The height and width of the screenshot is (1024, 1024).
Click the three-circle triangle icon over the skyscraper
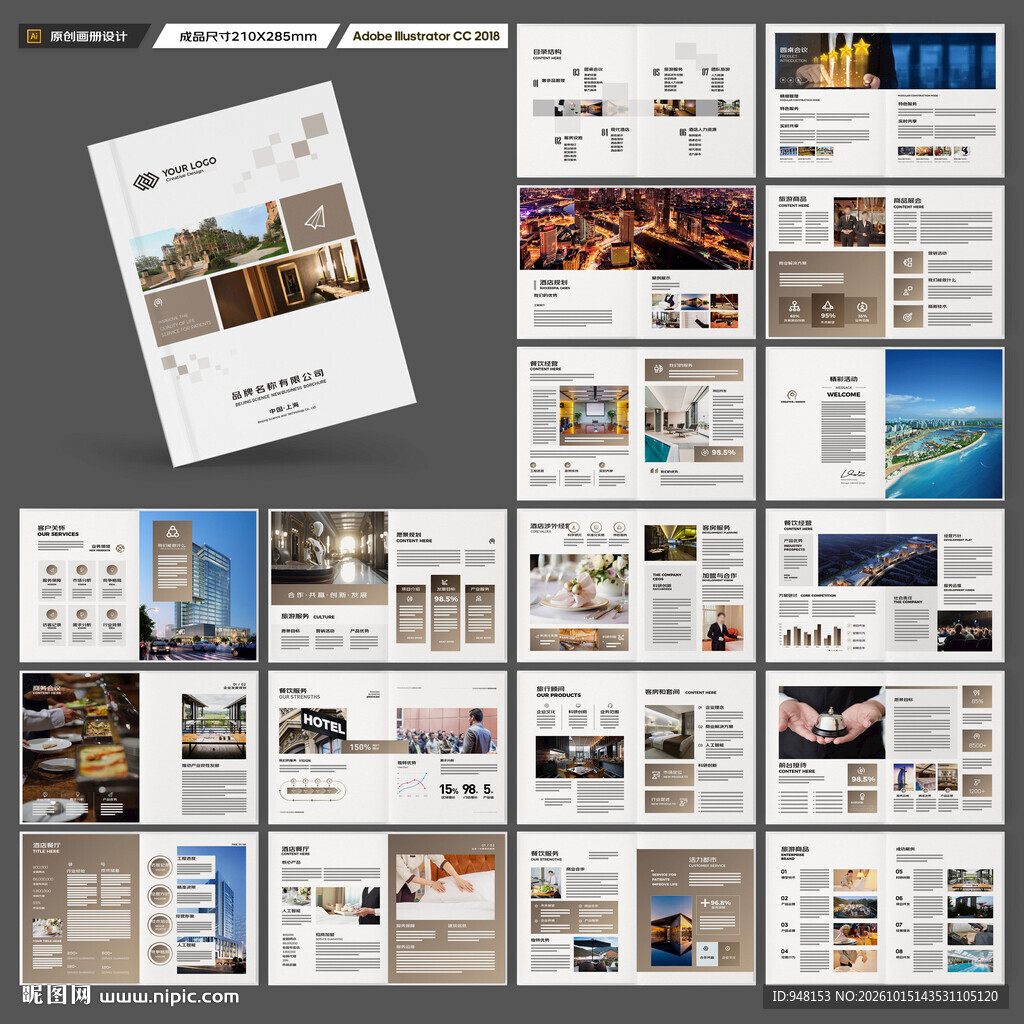(x=172, y=531)
